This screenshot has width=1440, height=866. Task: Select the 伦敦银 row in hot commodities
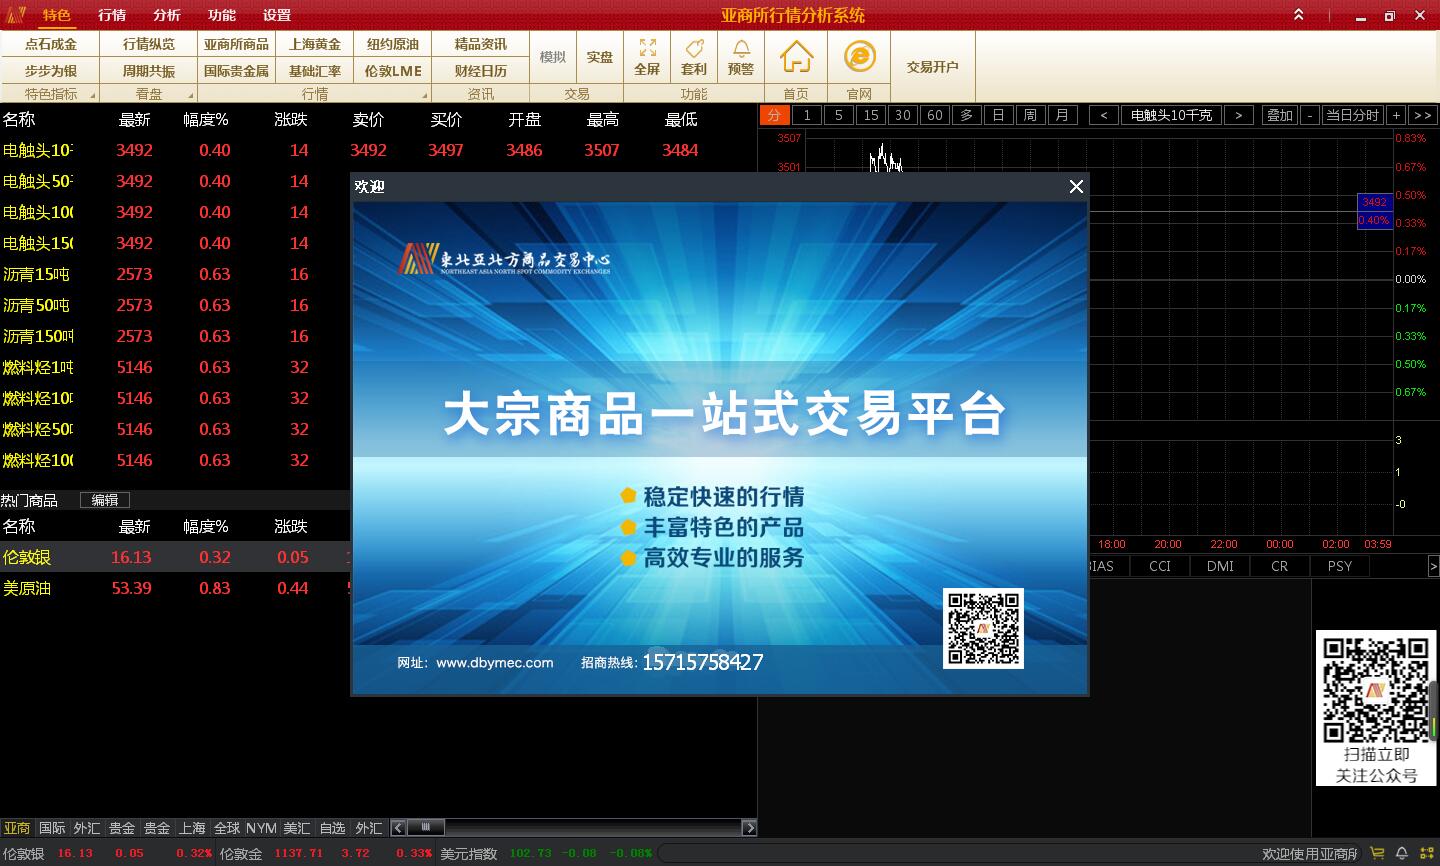point(27,557)
